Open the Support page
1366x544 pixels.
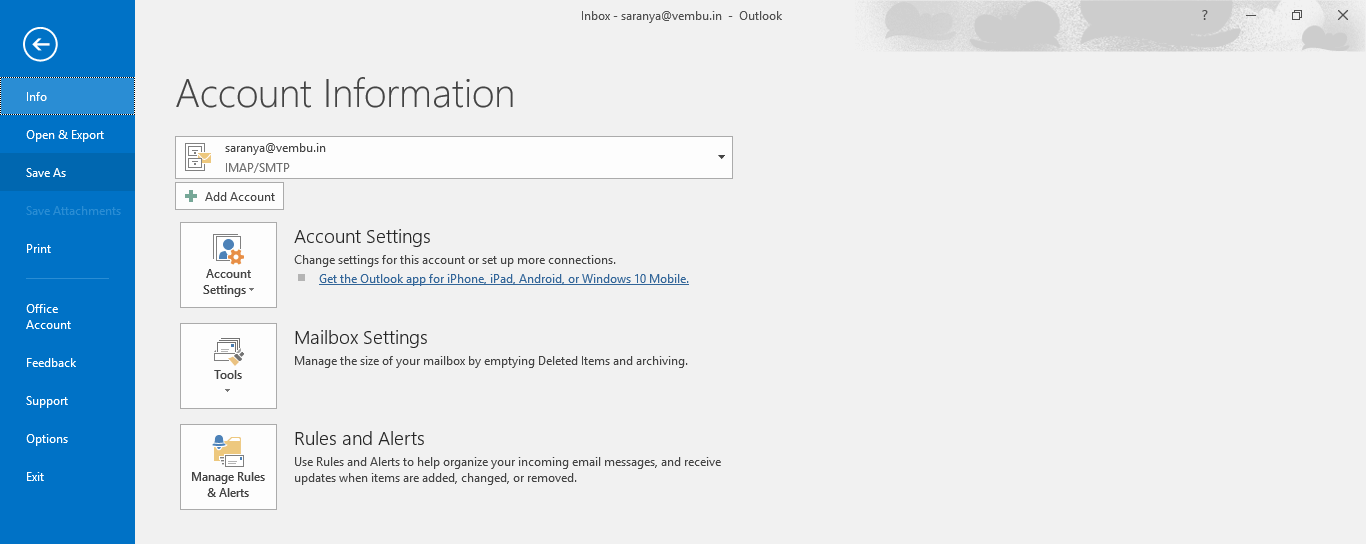[67, 401]
